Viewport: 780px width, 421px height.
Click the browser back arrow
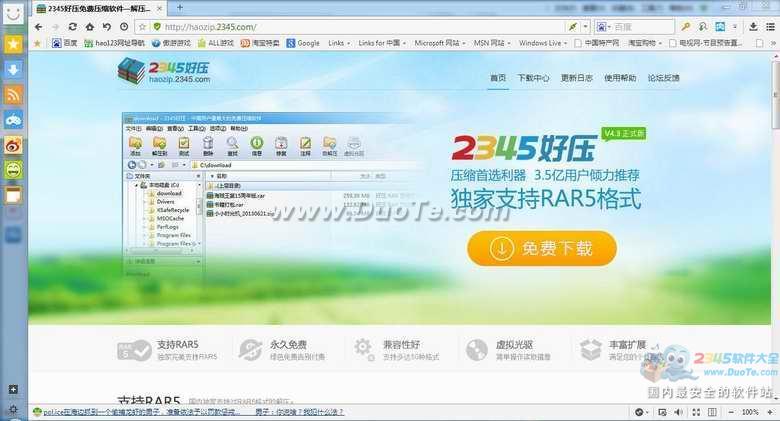[x=38, y=27]
